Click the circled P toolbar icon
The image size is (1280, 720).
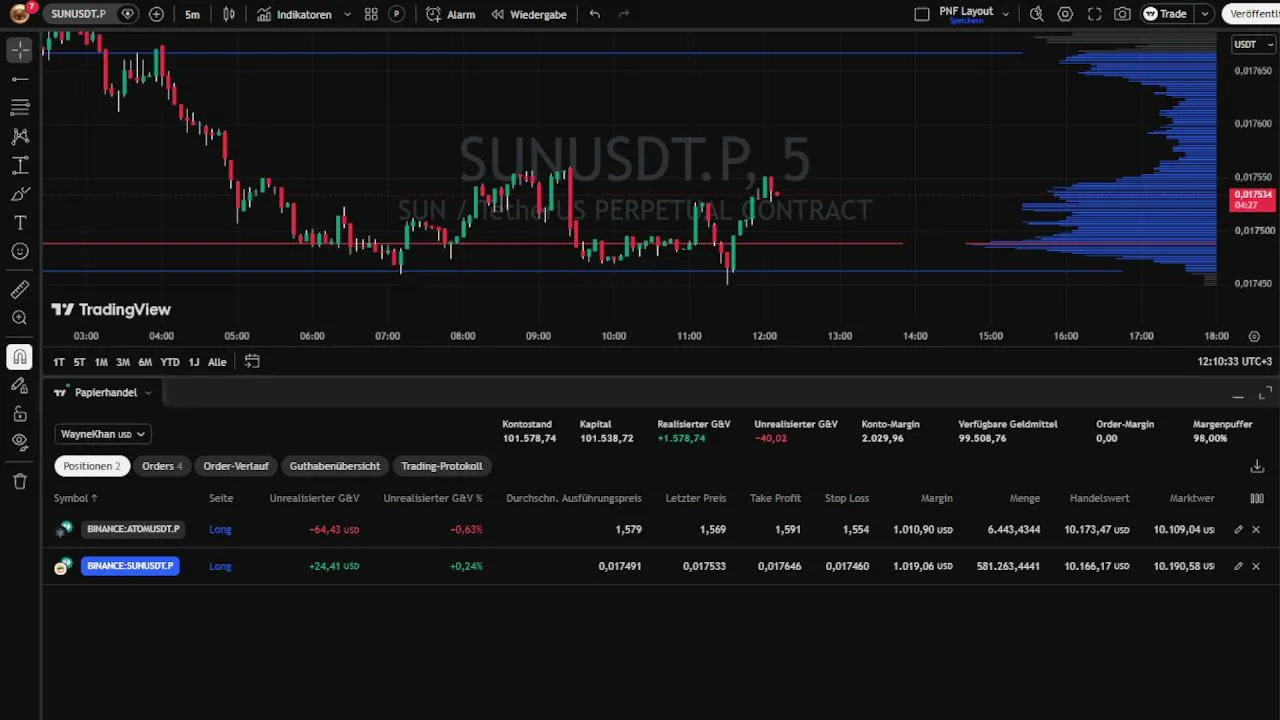point(397,14)
